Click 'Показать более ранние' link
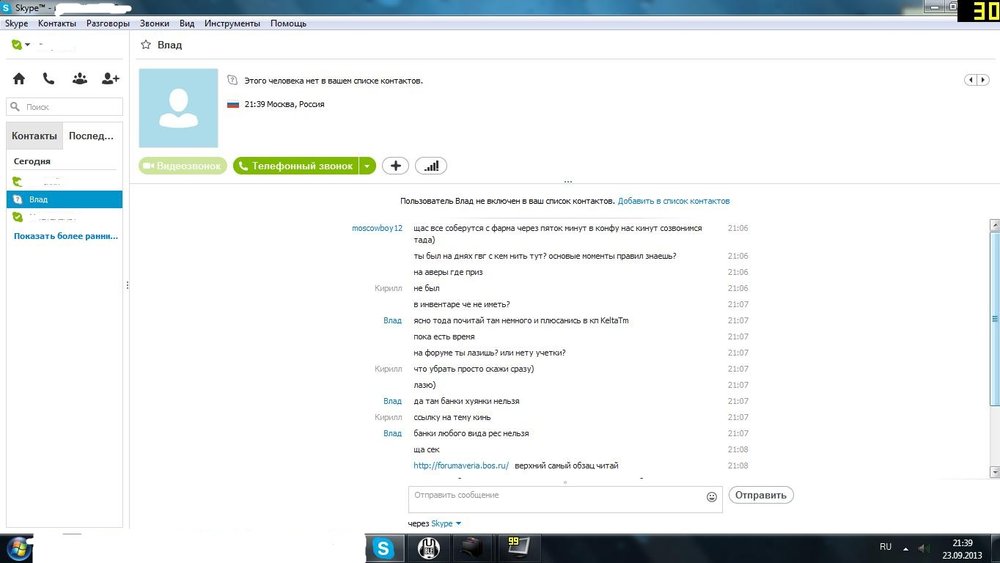This screenshot has height=563, width=1000. 66,236
